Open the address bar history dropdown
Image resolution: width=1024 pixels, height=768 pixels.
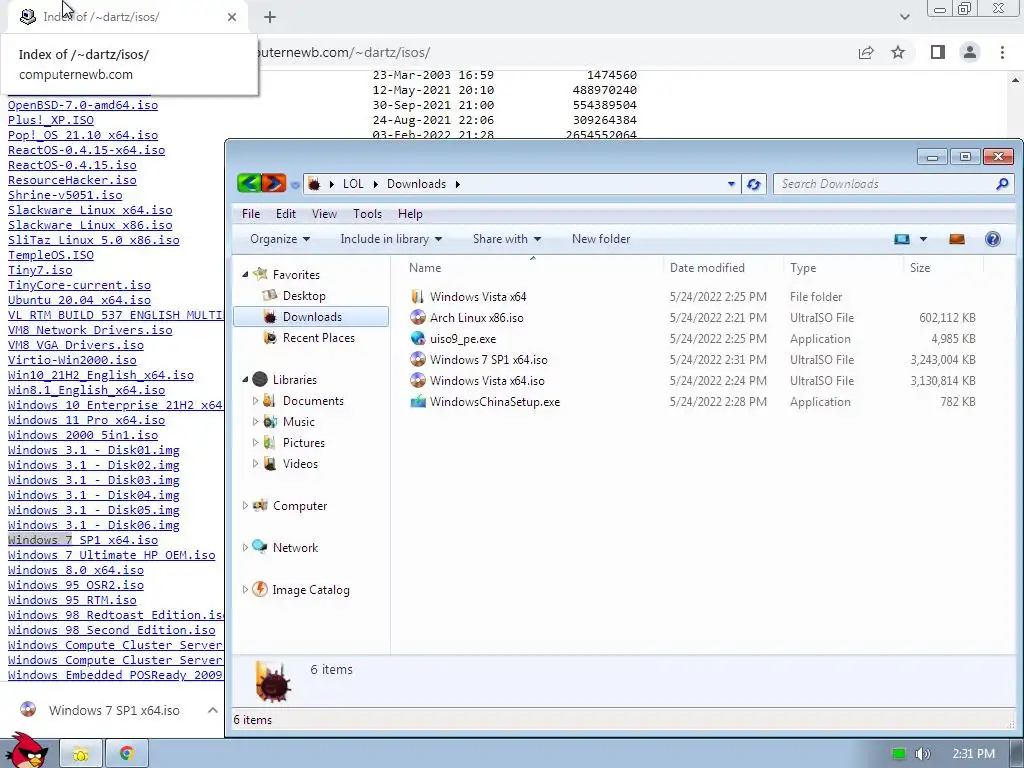click(731, 184)
